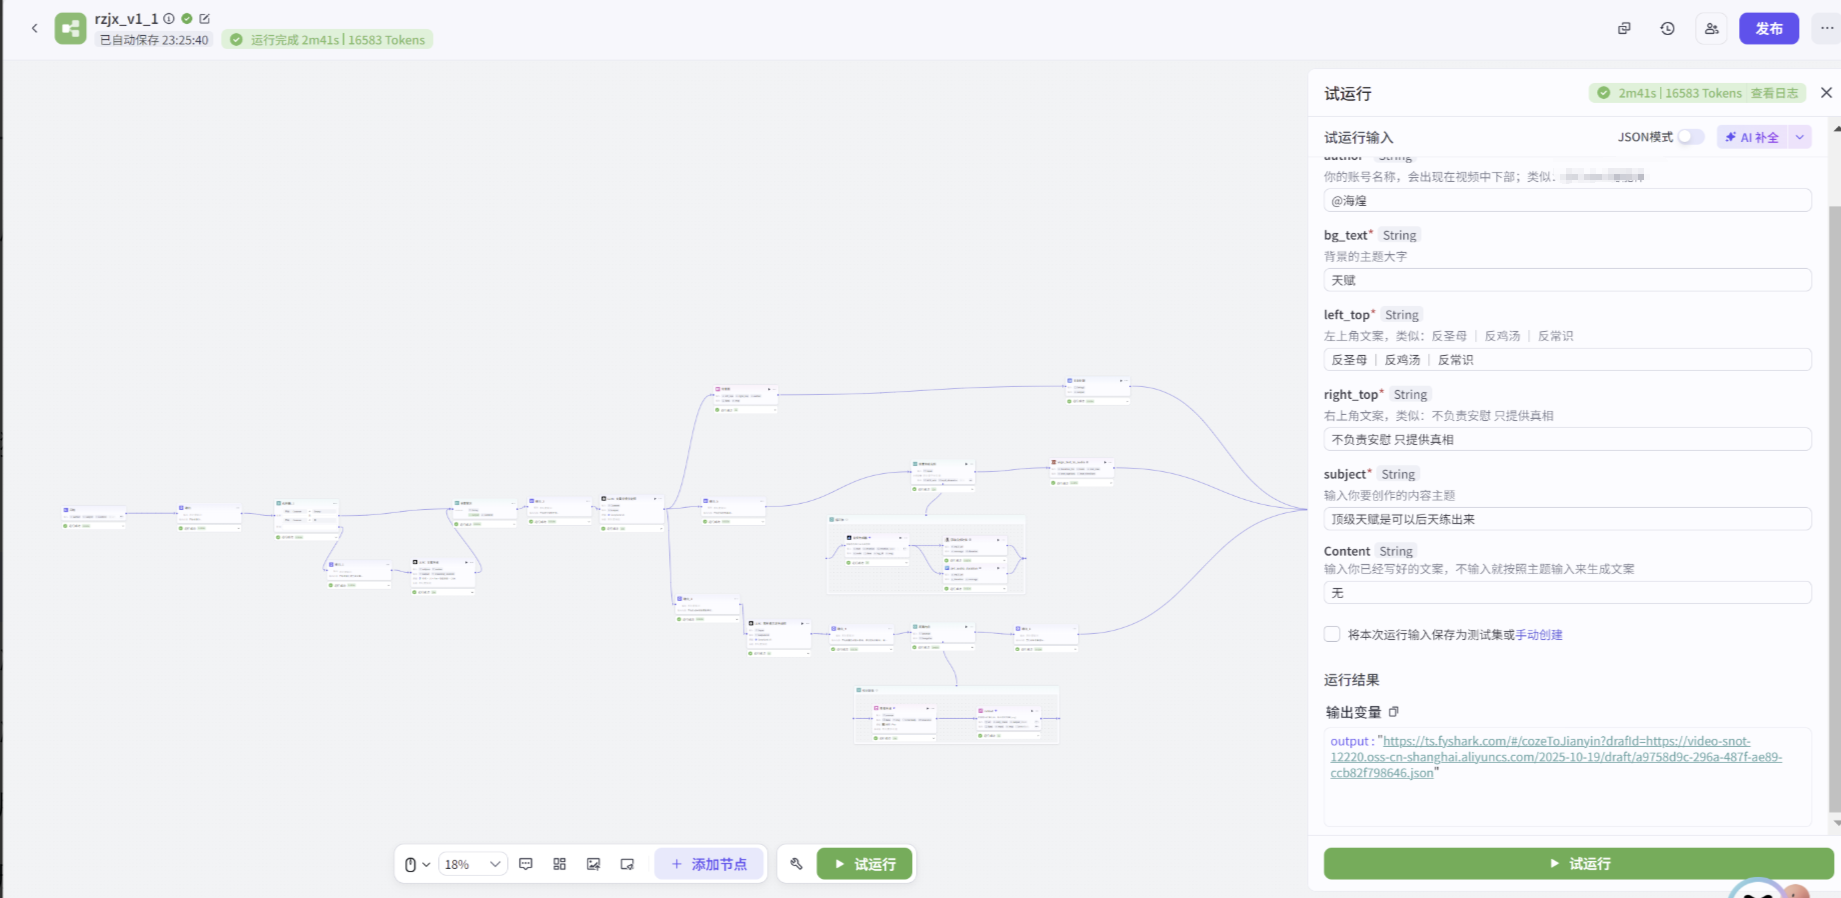Click the subject input field
The image size is (1841, 898).
pyautogui.click(x=1566, y=519)
